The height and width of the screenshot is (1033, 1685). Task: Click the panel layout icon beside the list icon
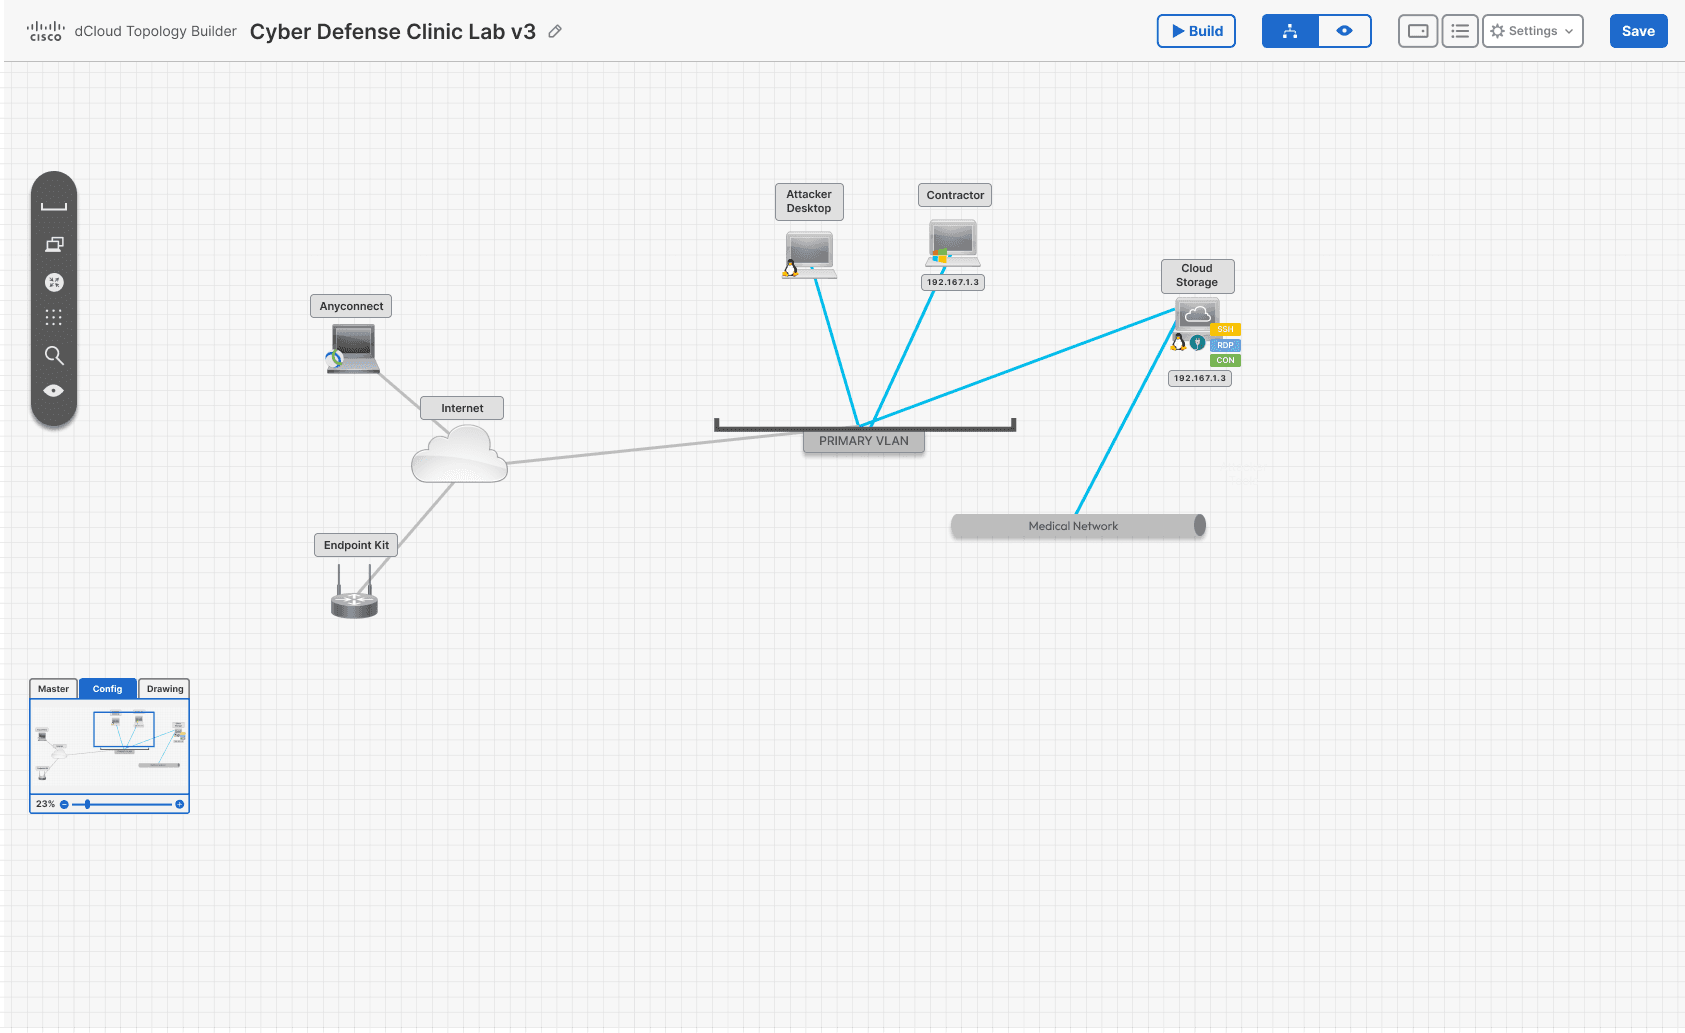1417,31
